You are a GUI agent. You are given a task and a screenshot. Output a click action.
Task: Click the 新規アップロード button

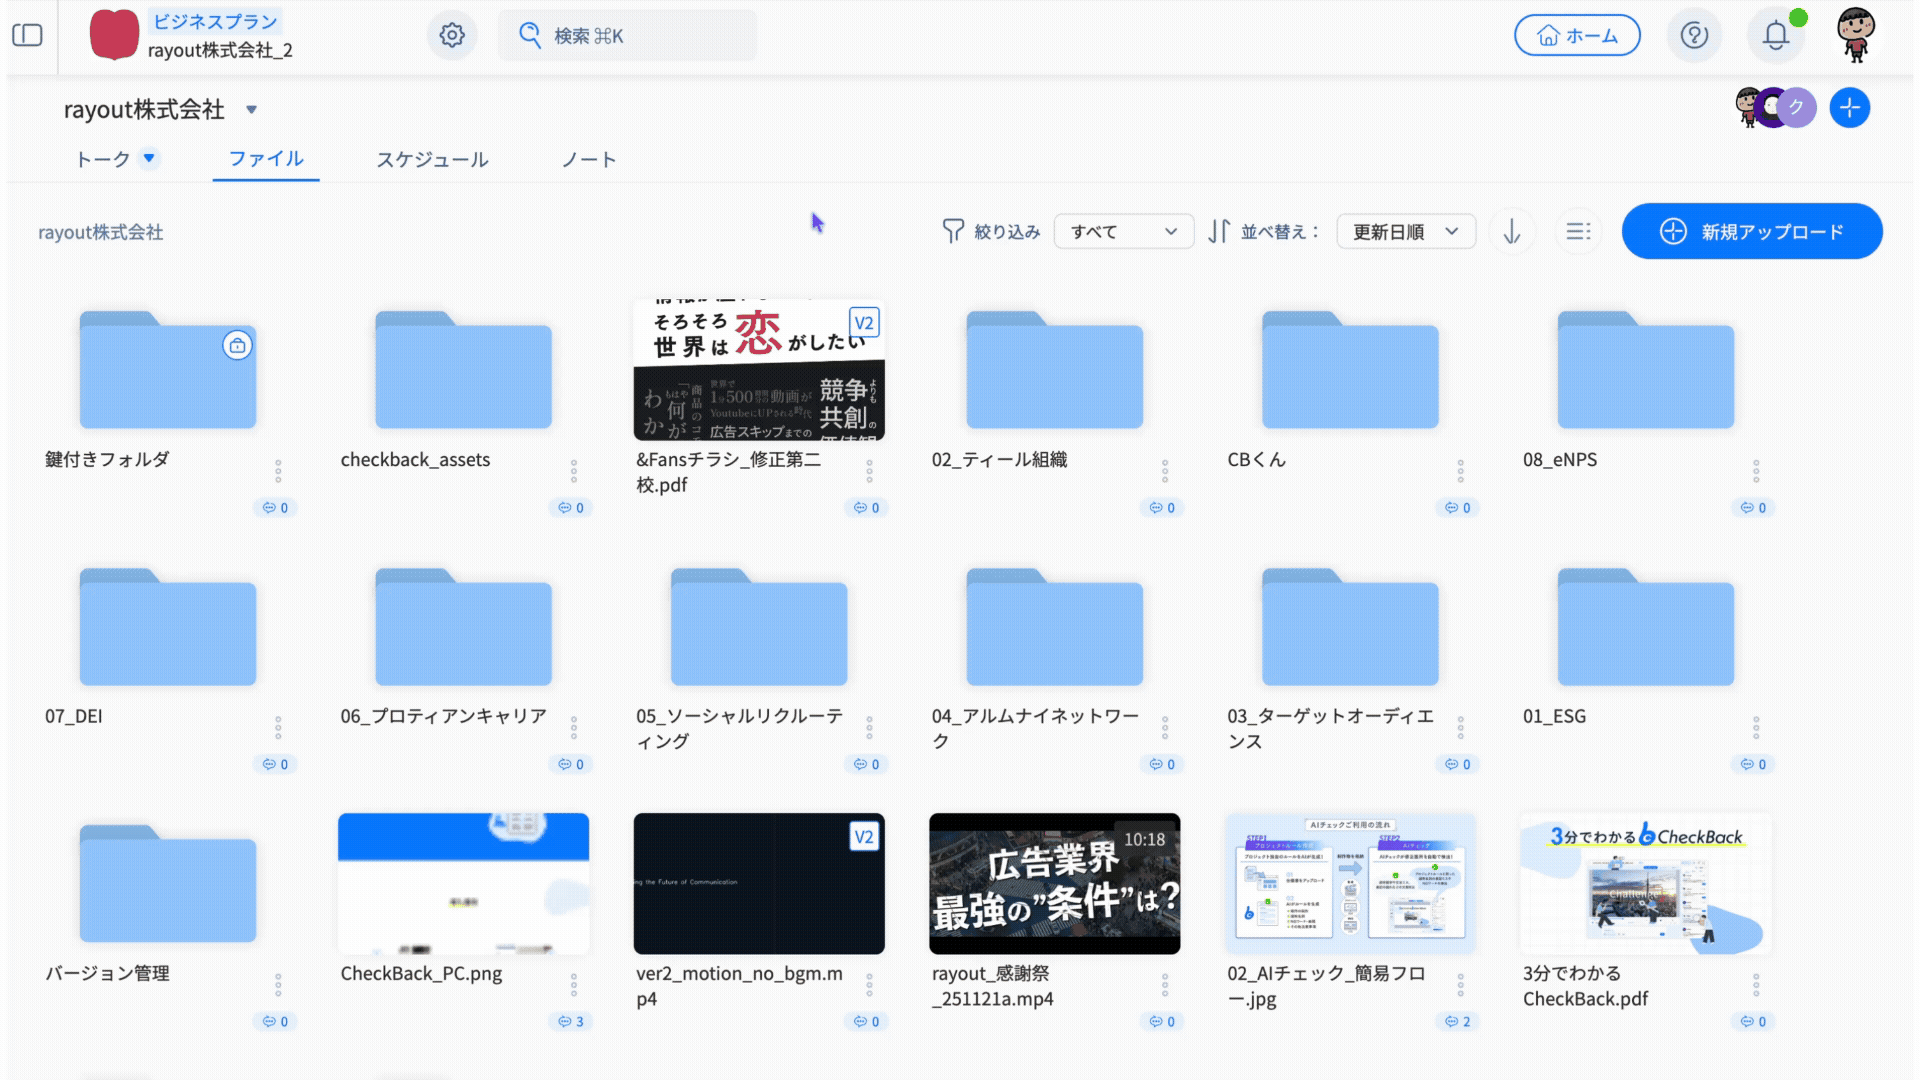click(1752, 232)
